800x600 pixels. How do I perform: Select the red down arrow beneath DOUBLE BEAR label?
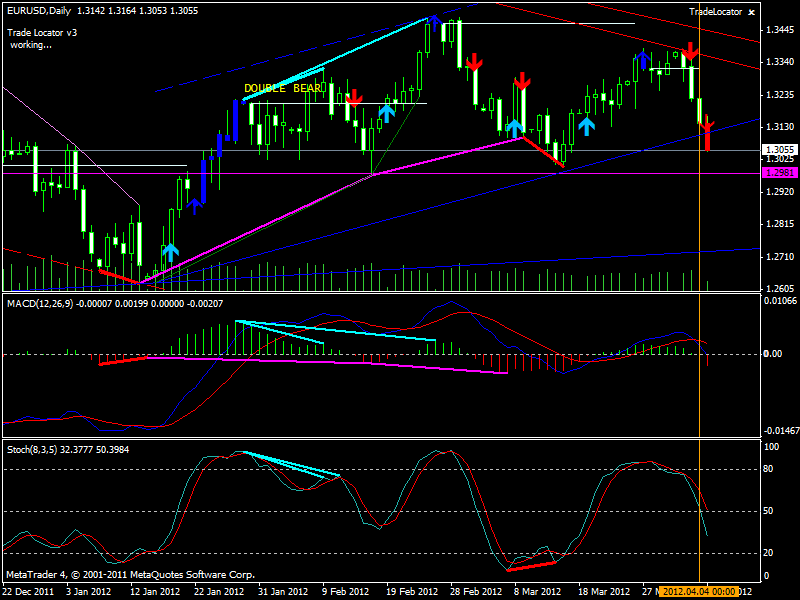tap(354, 97)
